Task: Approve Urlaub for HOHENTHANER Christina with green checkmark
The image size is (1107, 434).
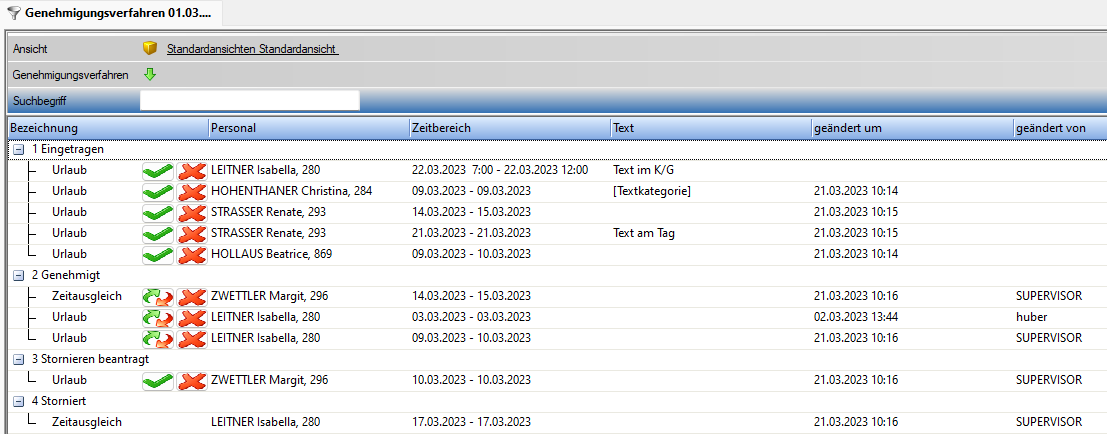Action: (x=157, y=192)
